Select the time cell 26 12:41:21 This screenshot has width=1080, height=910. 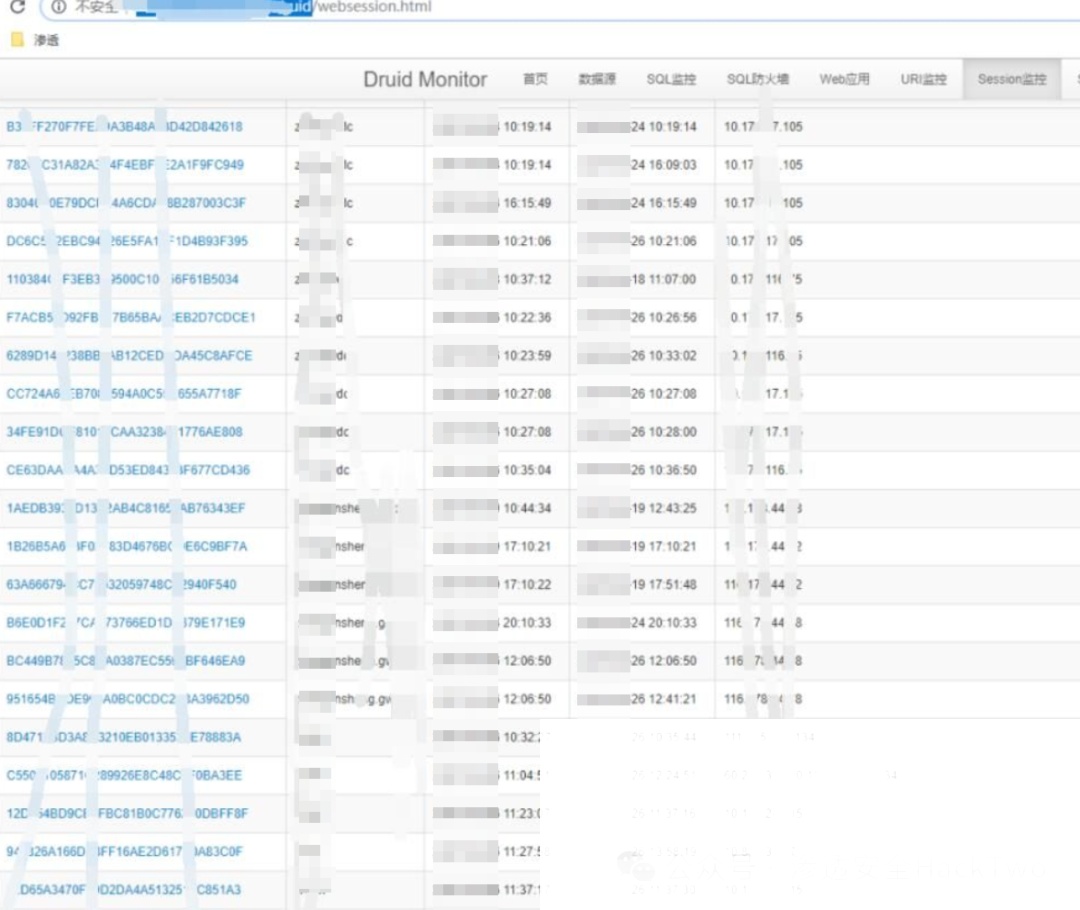click(x=664, y=699)
